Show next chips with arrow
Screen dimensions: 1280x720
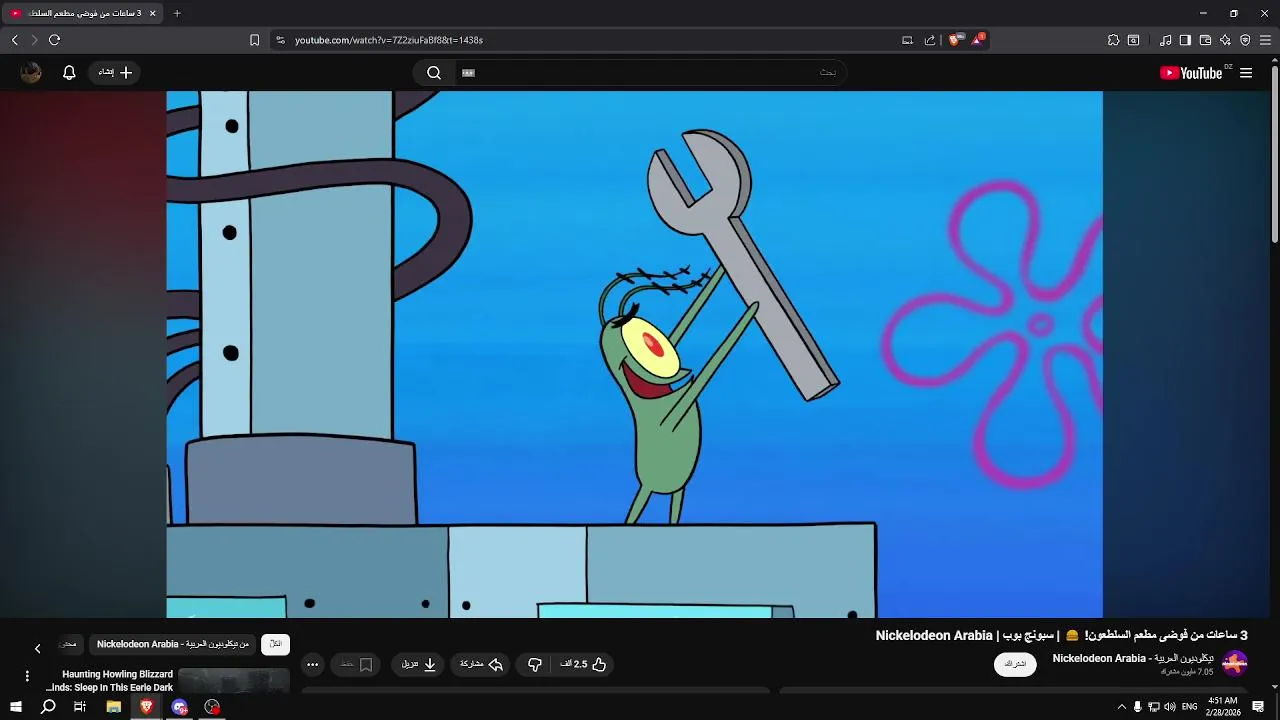point(37,648)
